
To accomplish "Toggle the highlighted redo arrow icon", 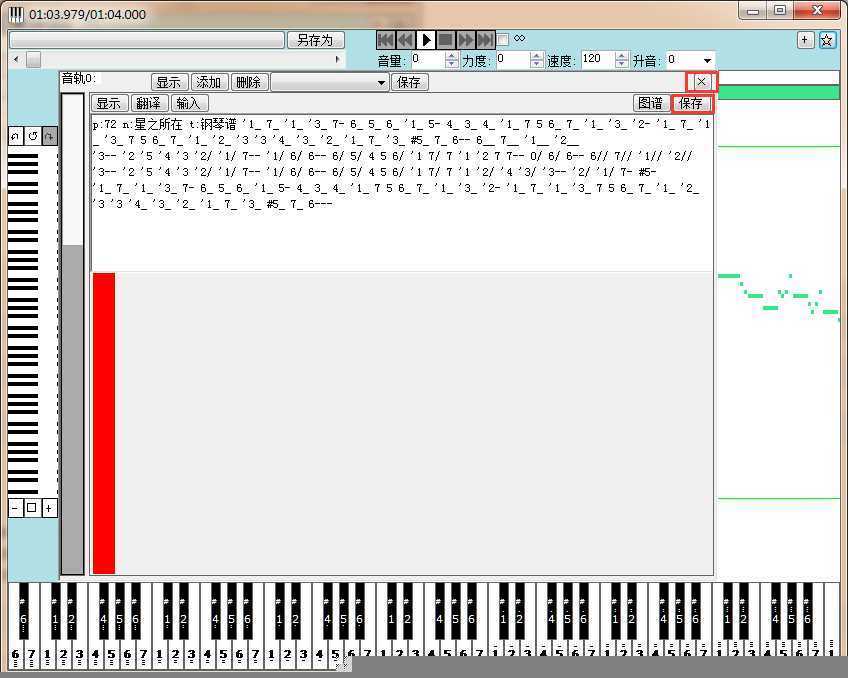I will tap(50, 136).
